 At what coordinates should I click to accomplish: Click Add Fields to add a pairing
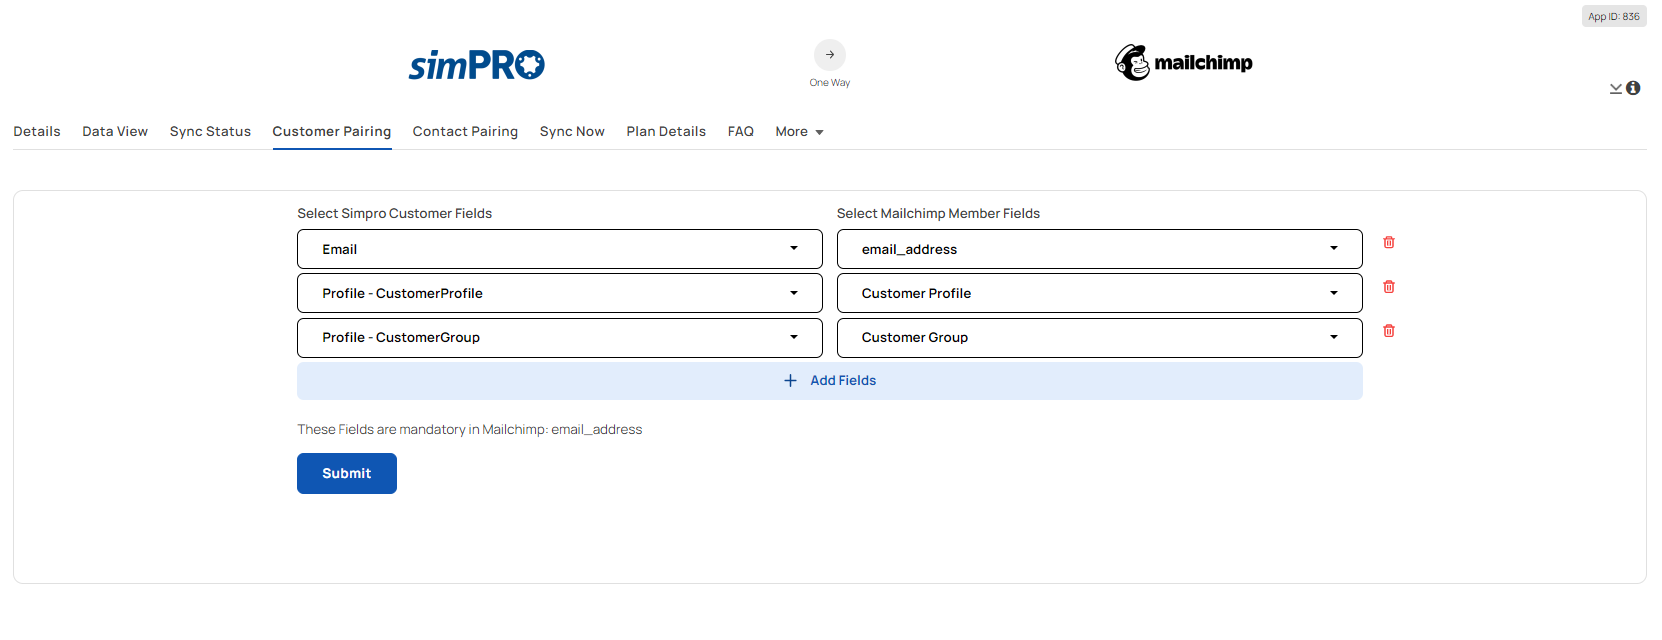830,381
